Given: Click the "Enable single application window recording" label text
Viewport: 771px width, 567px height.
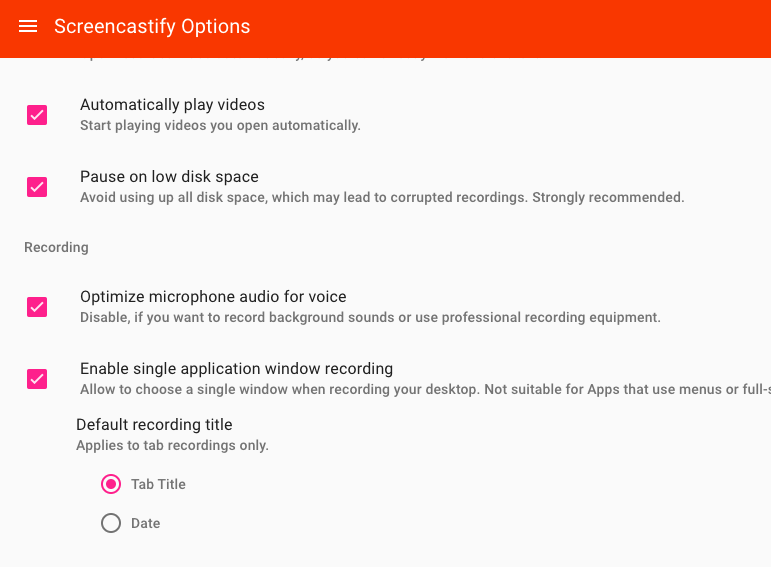Looking at the screenshot, I should pyautogui.click(x=236, y=369).
